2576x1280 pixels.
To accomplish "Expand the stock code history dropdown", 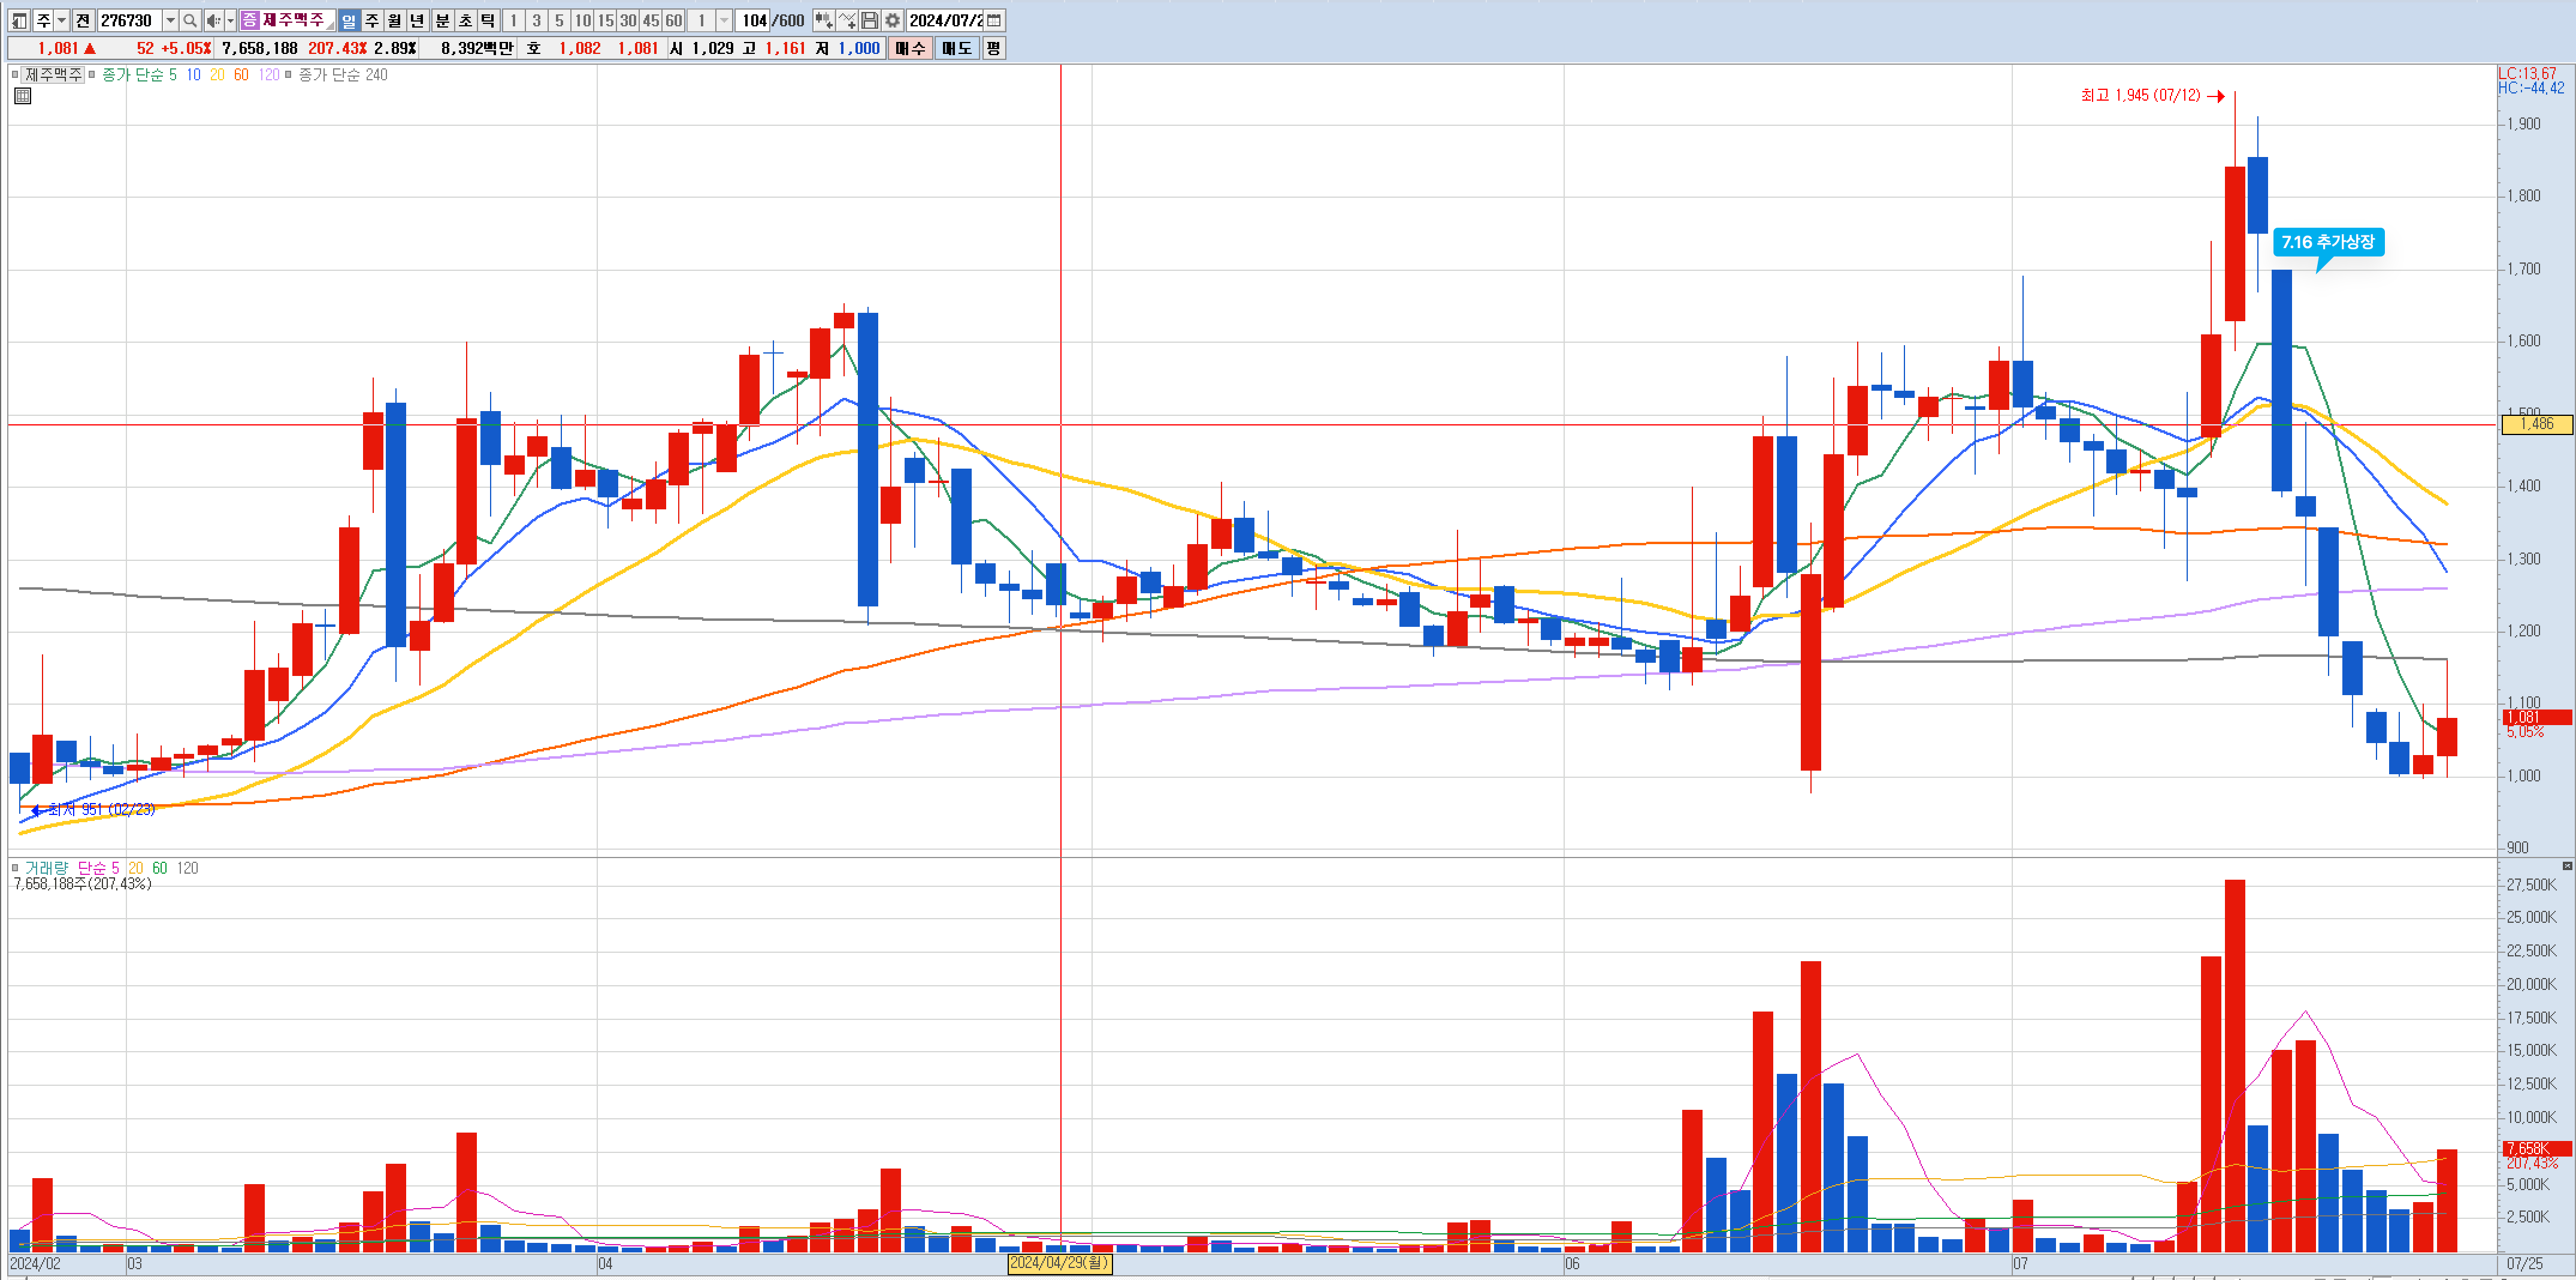I will point(170,20).
